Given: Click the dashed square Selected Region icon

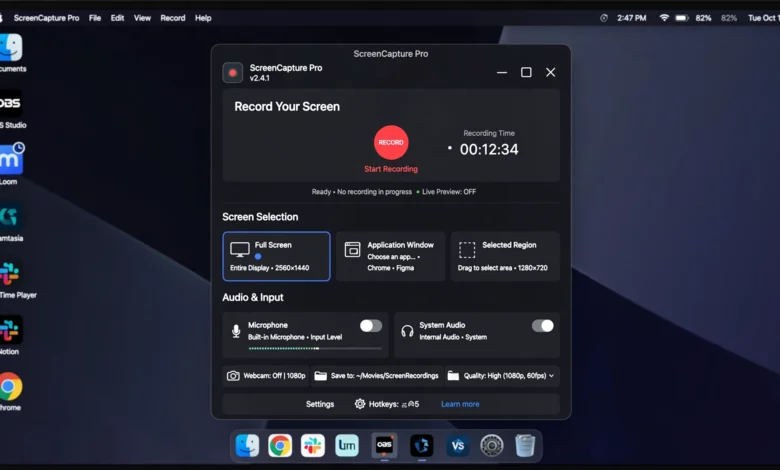Looking at the screenshot, I should coord(467,250).
